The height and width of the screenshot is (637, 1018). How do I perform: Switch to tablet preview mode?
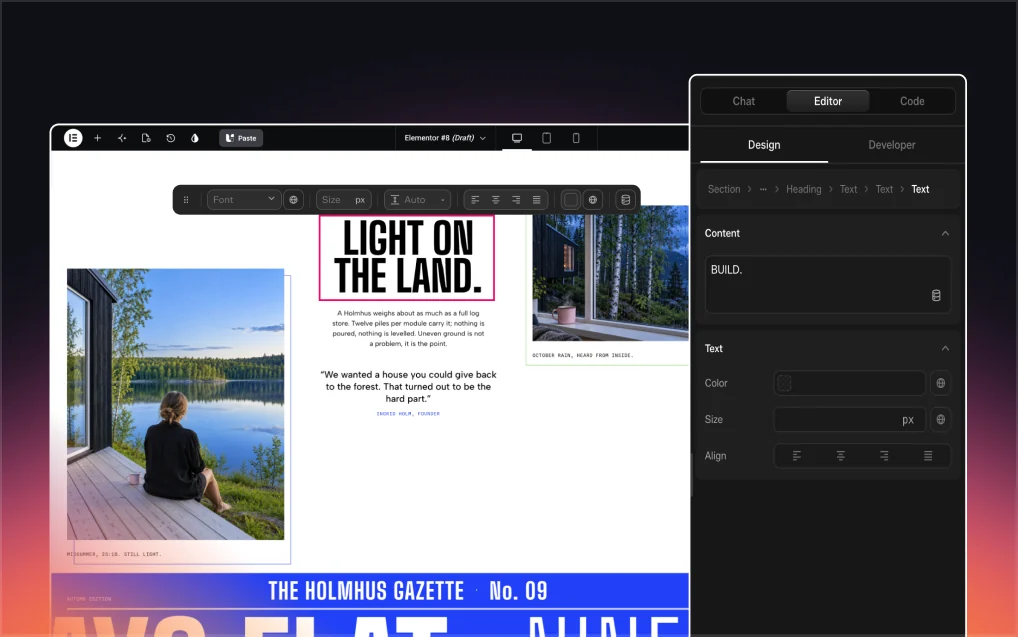tap(547, 138)
